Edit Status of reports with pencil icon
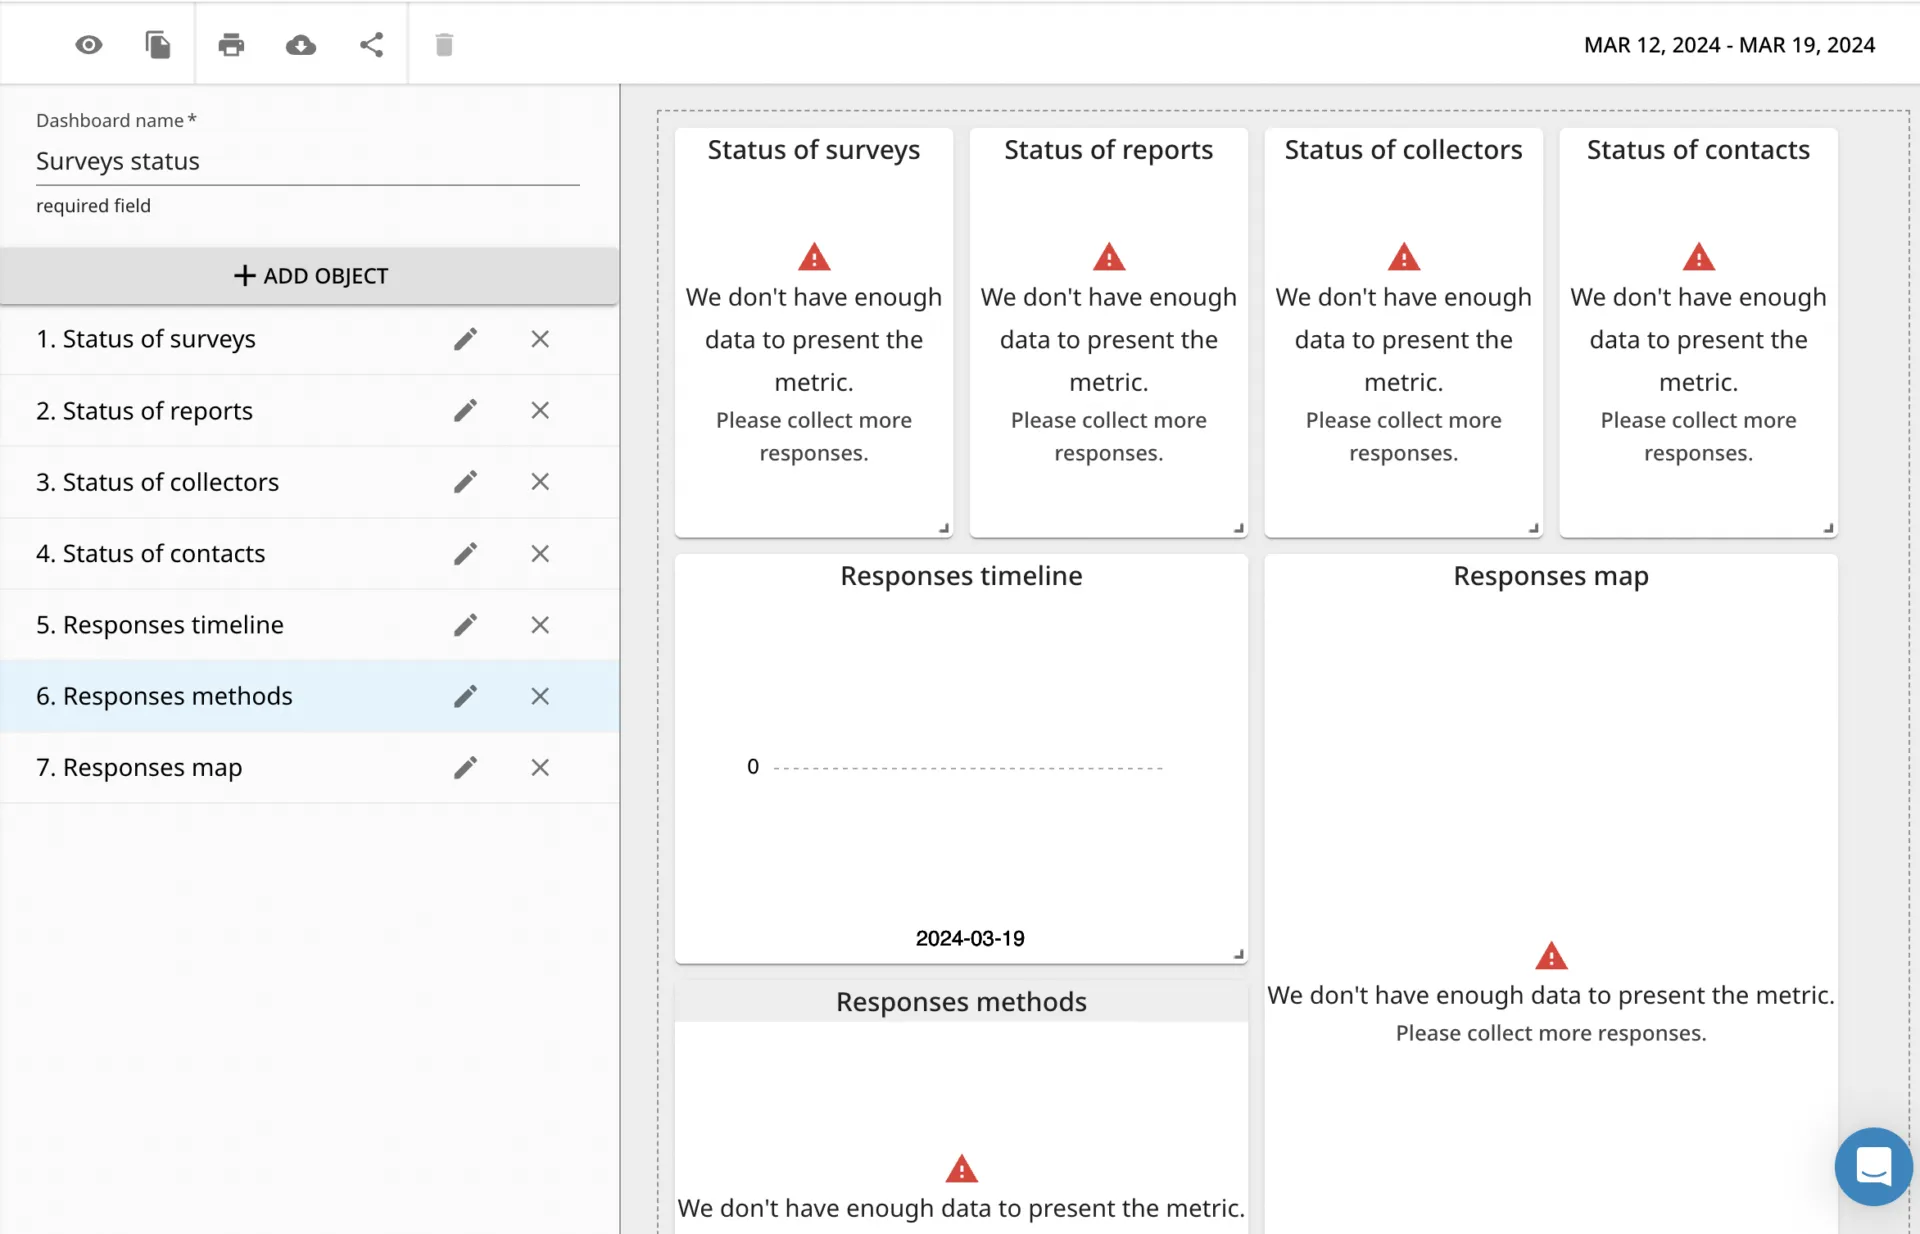 point(465,411)
